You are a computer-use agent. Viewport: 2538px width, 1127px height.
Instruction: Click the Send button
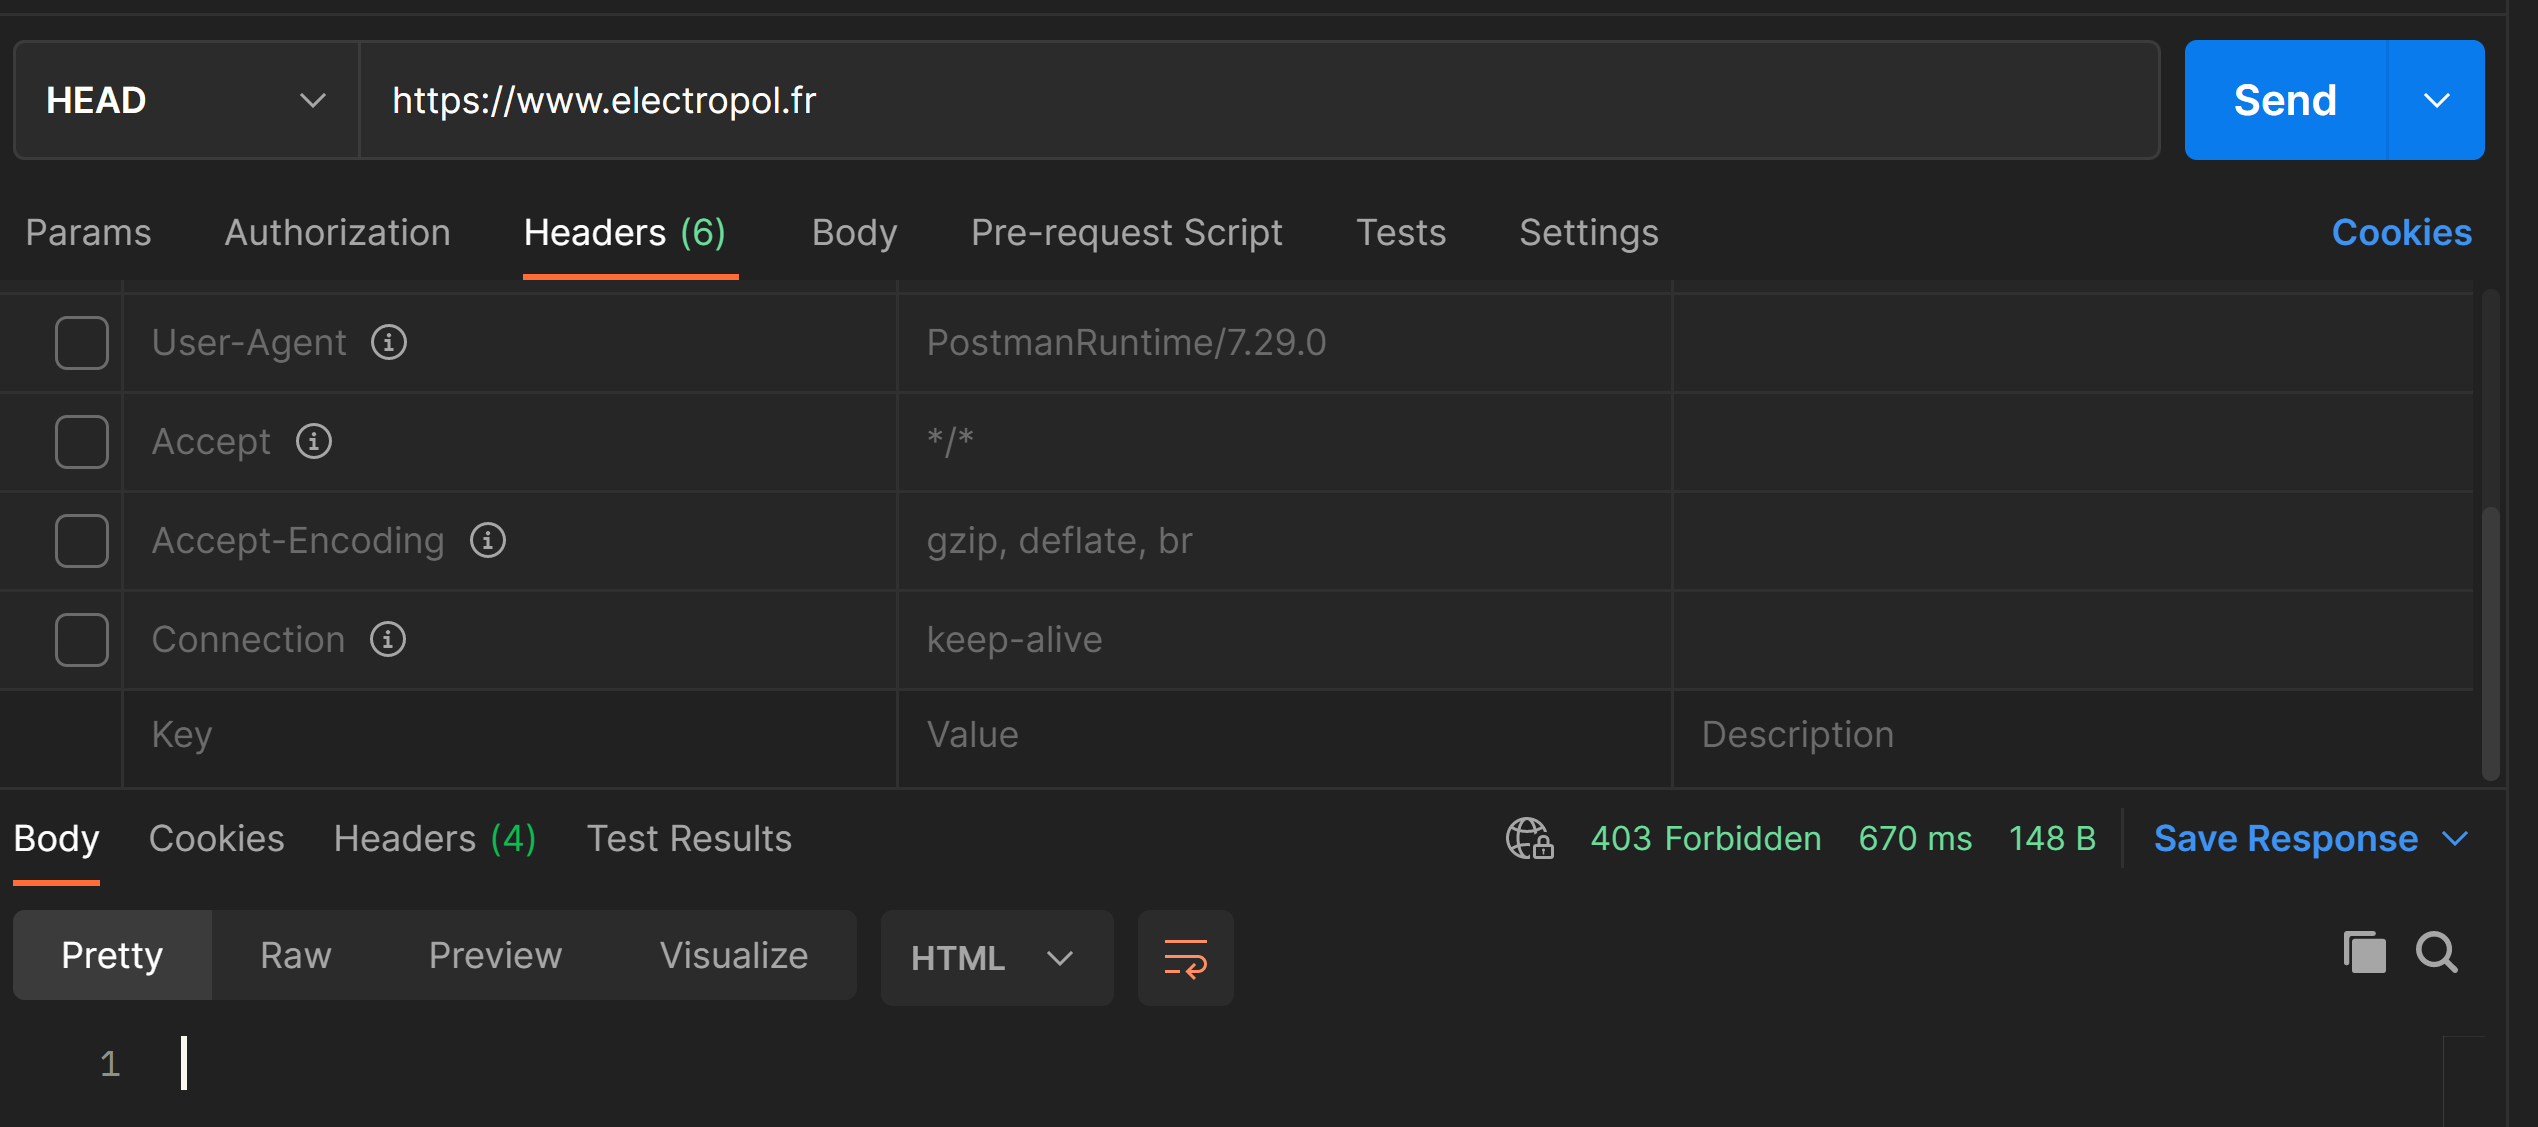[x=2284, y=100]
